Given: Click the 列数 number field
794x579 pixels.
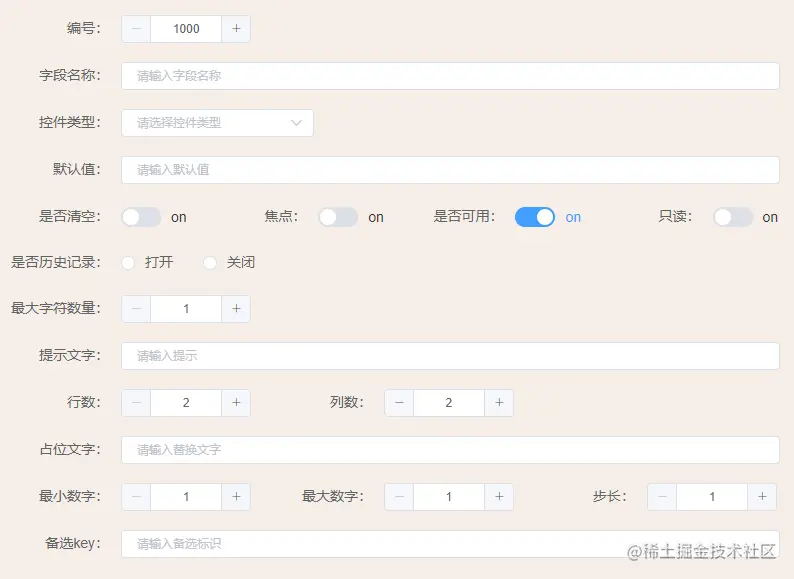Looking at the screenshot, I should pos(449,403).
